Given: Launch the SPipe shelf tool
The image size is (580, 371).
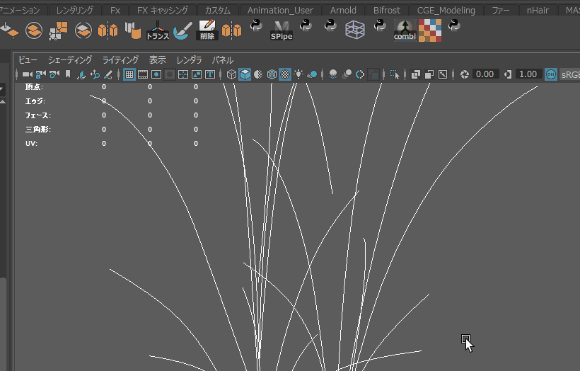Looking at the screenshot, I should pos(281,31).
